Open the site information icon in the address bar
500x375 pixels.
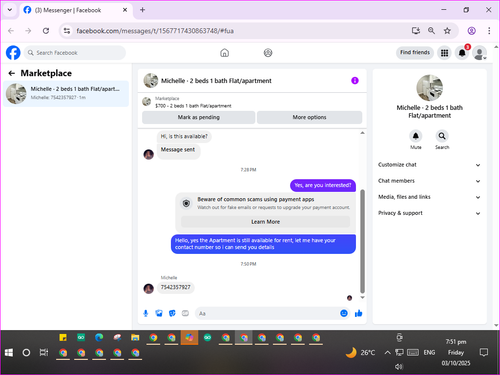click(x=67, y=31)
